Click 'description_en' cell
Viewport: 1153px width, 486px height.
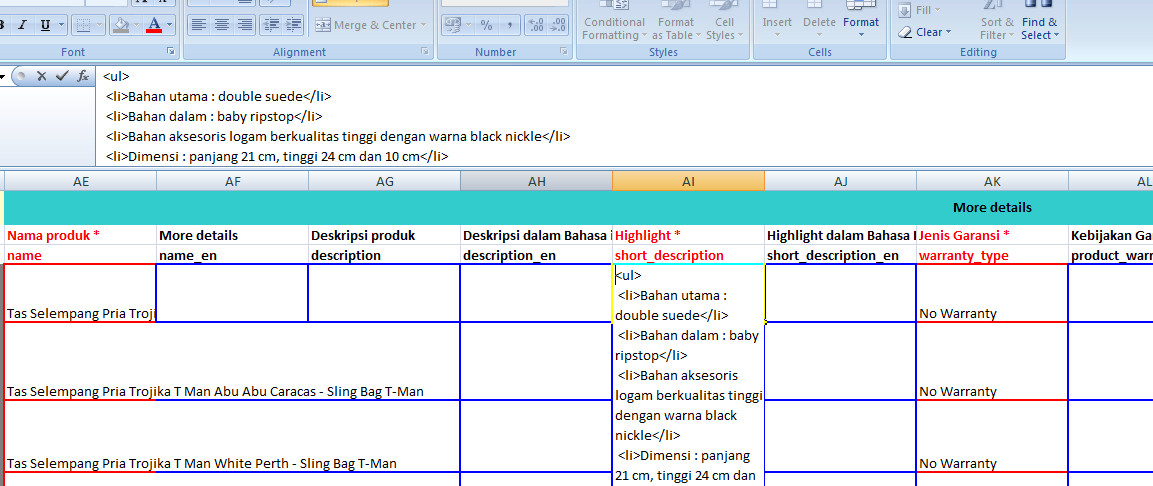click(536, 255)
